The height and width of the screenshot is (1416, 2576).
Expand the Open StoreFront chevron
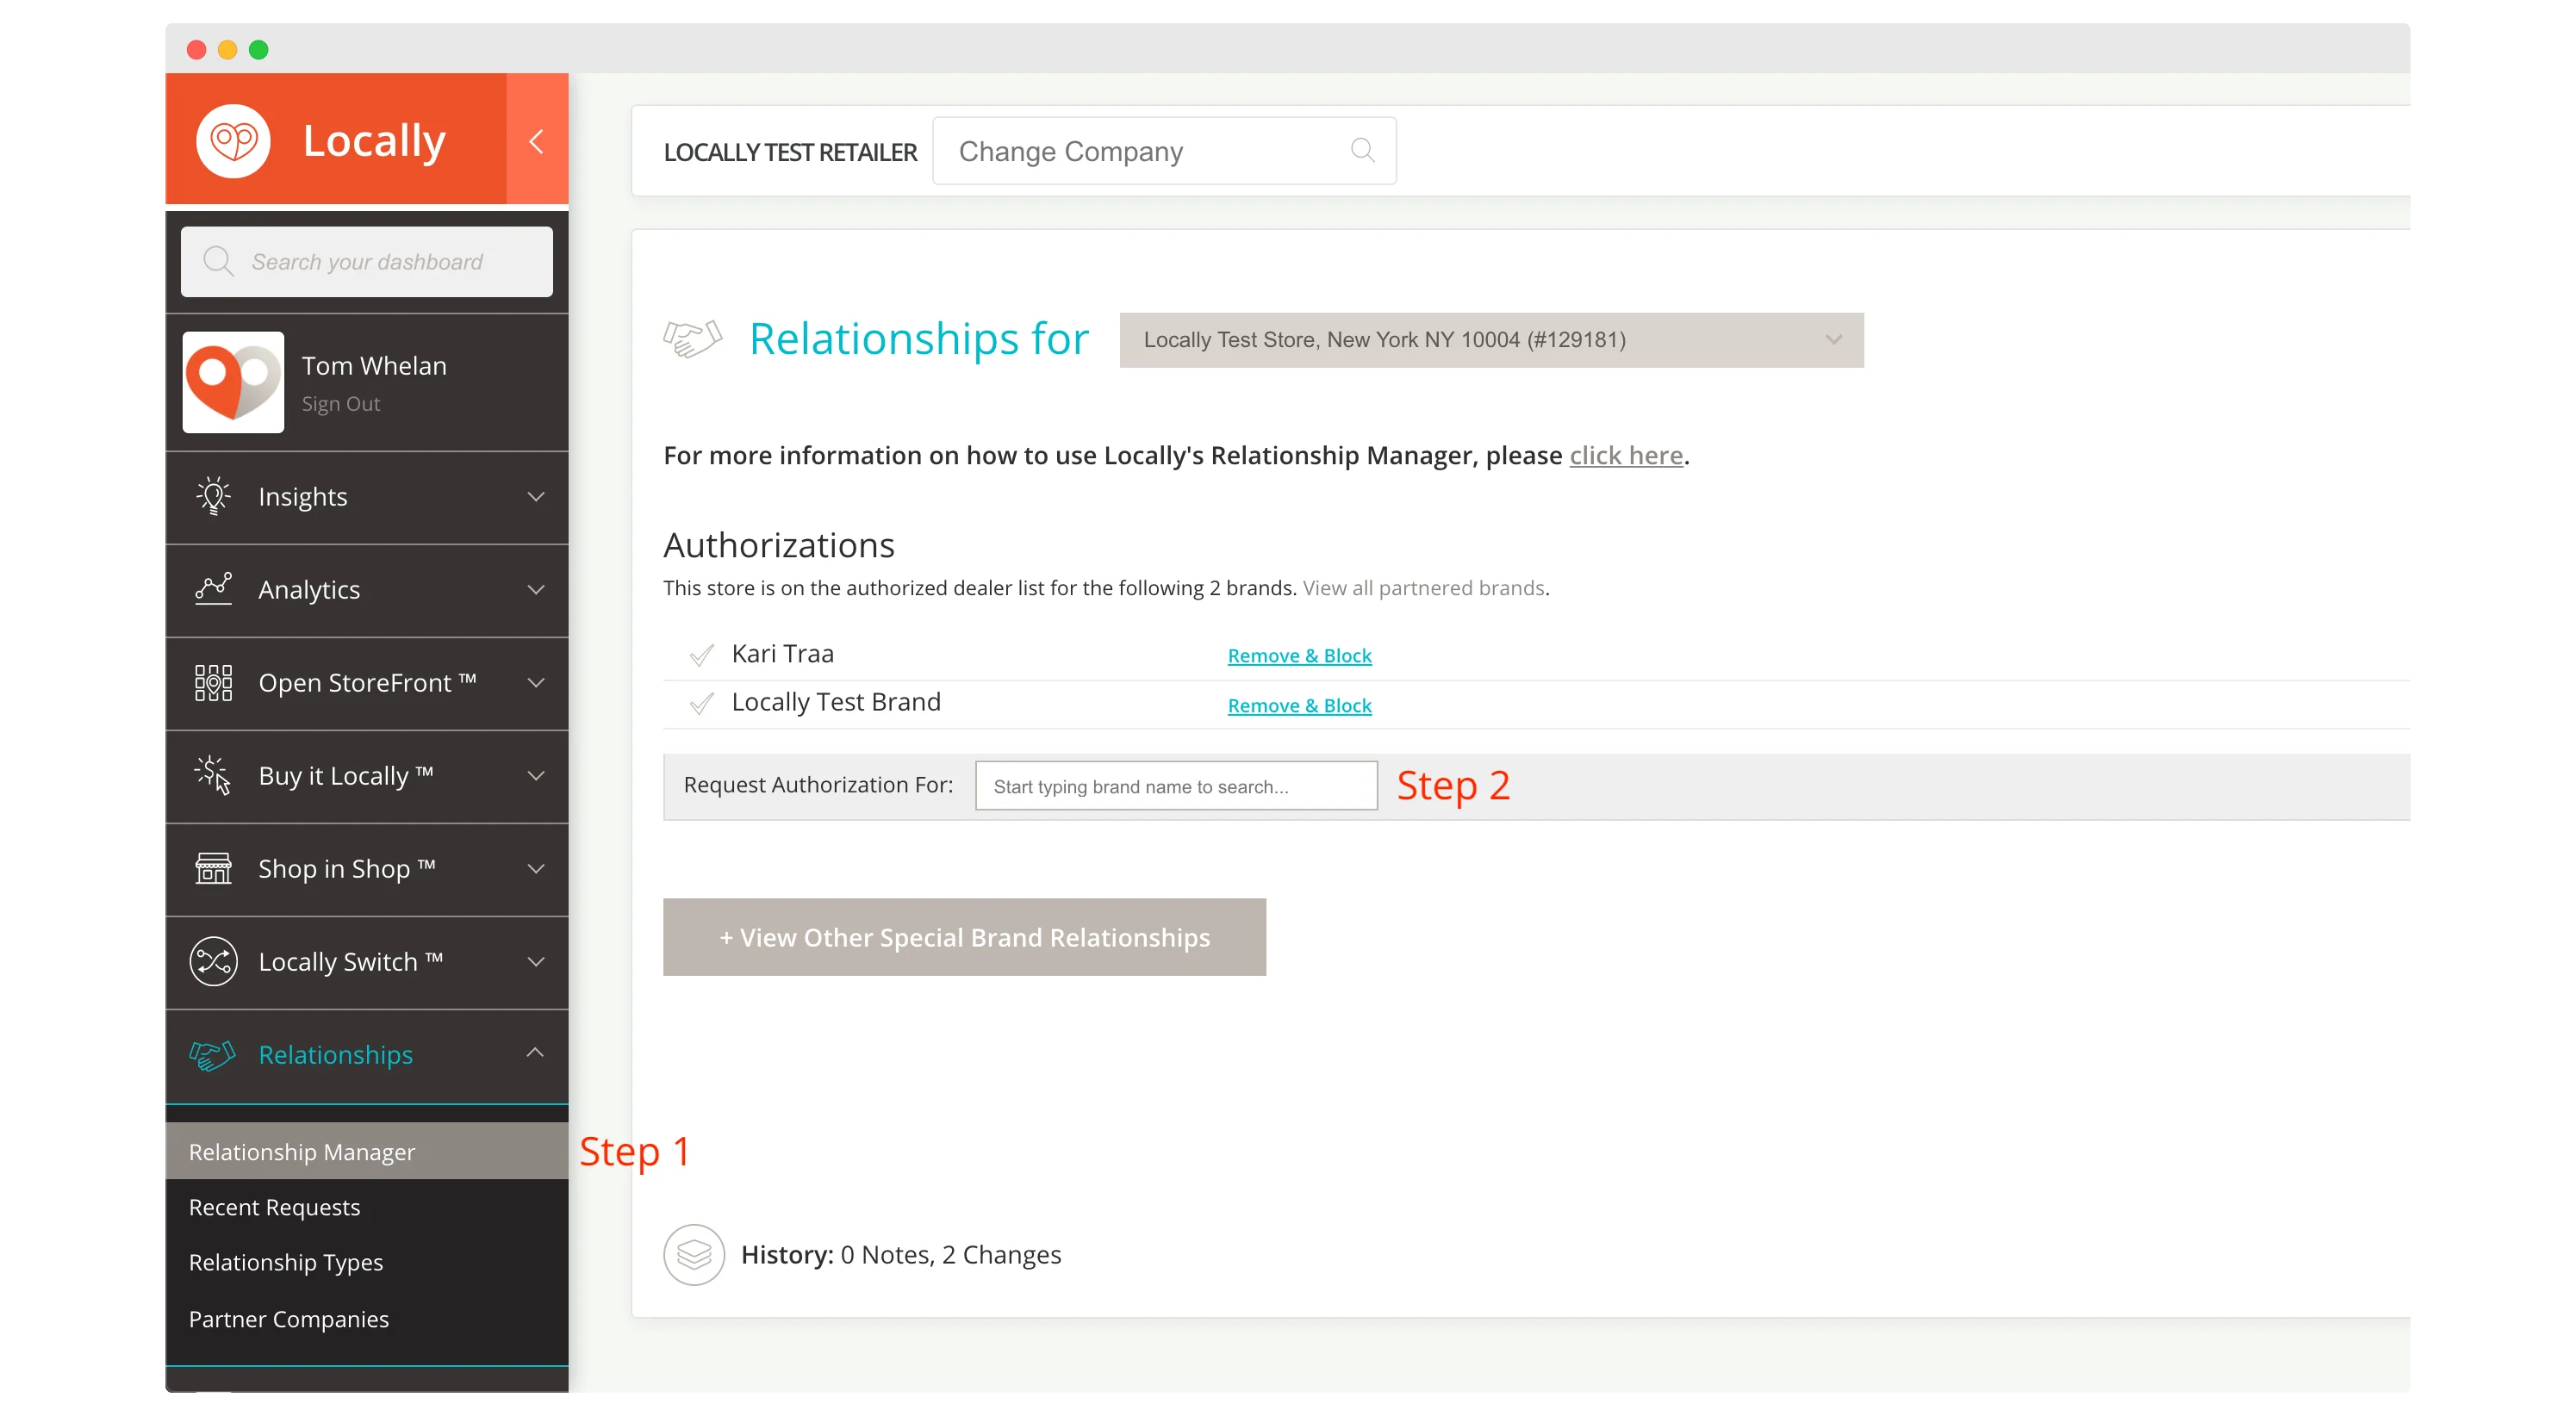coord(536,683)
